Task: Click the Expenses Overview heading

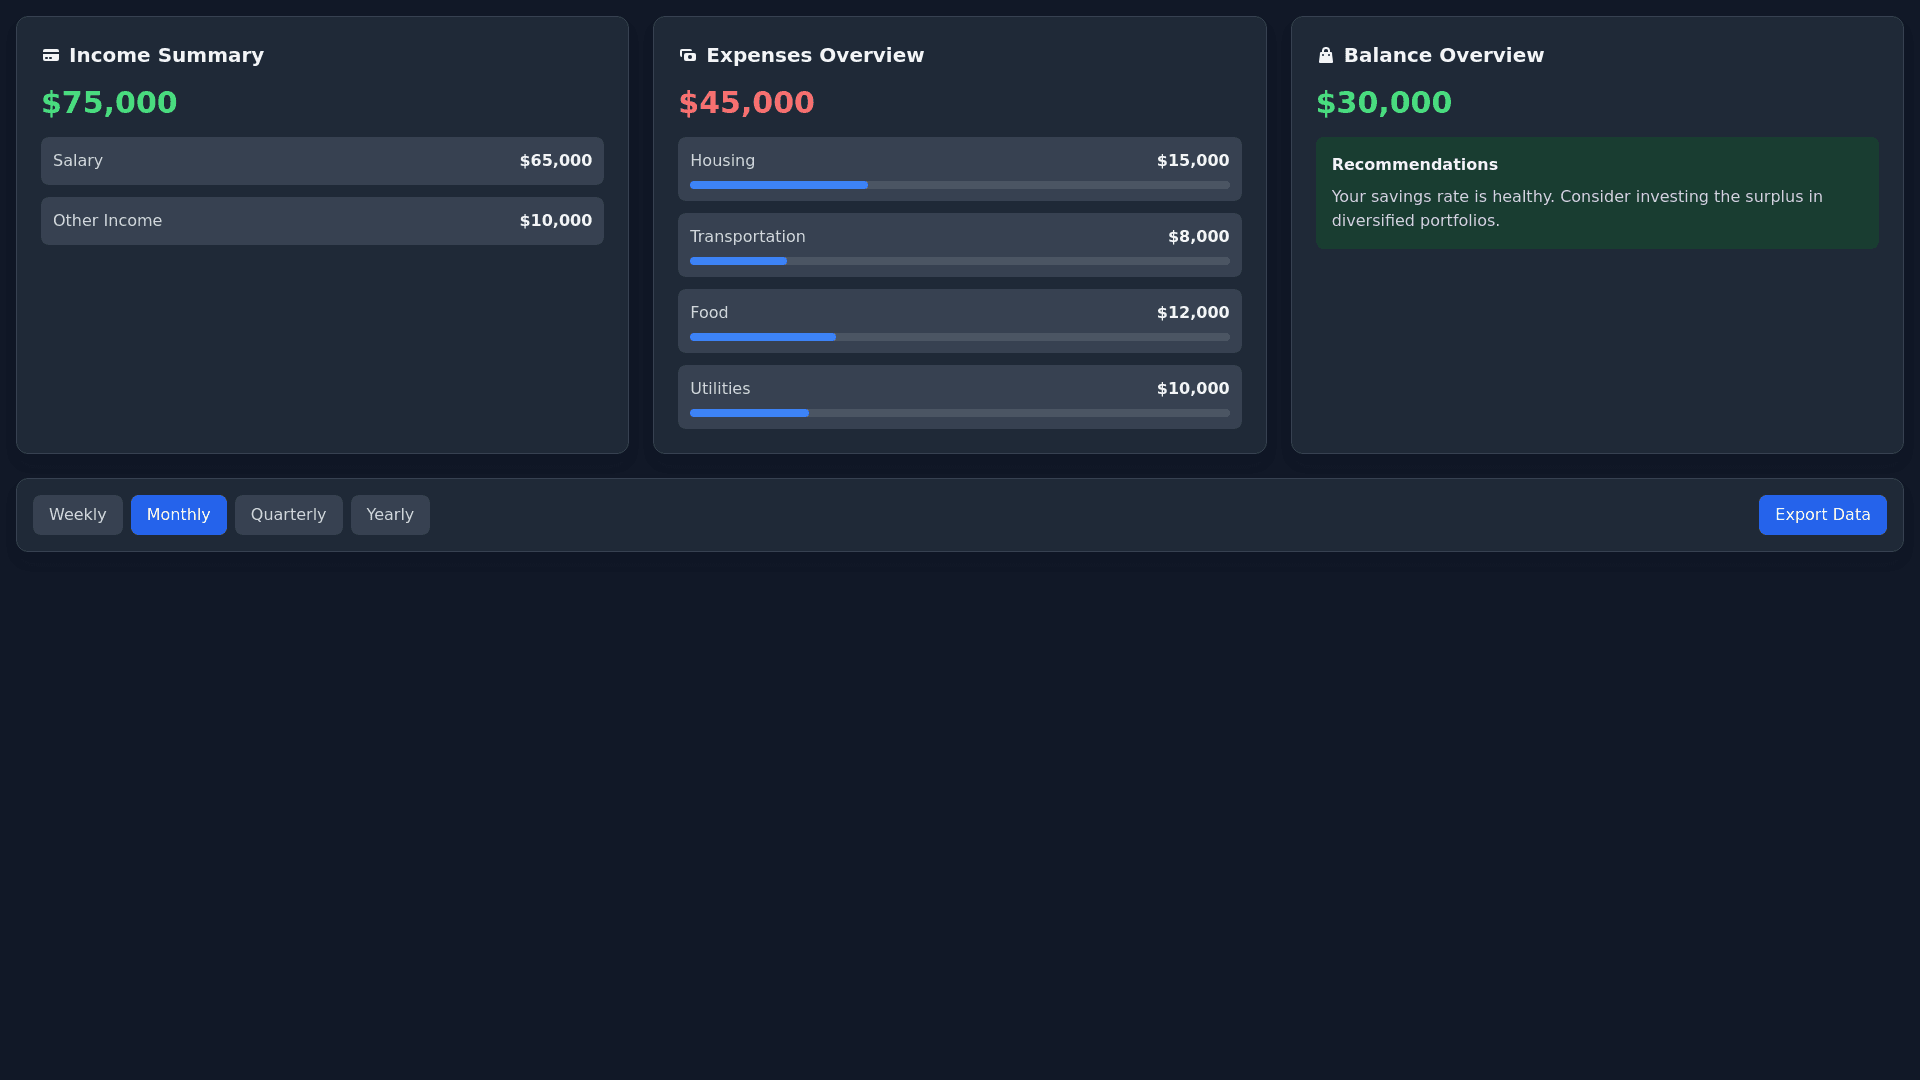Action: coord(815,55)
